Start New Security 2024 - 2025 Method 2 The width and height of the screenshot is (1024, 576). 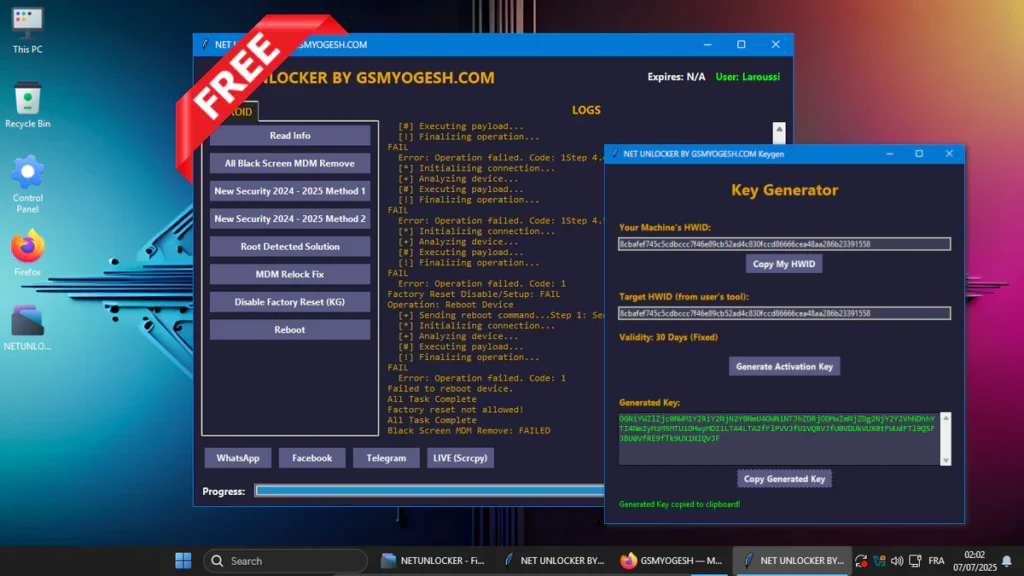290,218
